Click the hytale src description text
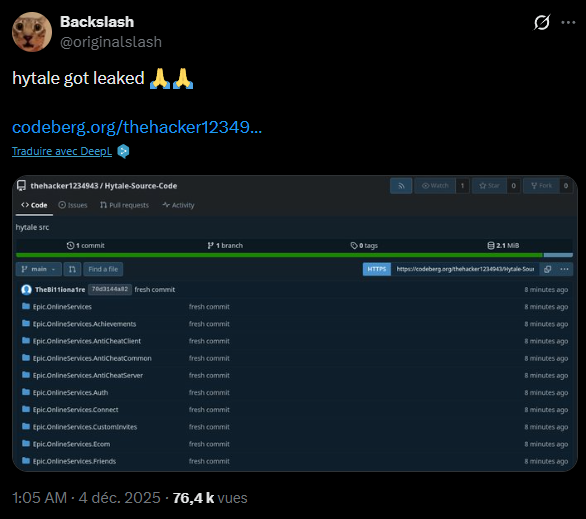The height and width of the screenshot is (519, 586). pos(32,227)
